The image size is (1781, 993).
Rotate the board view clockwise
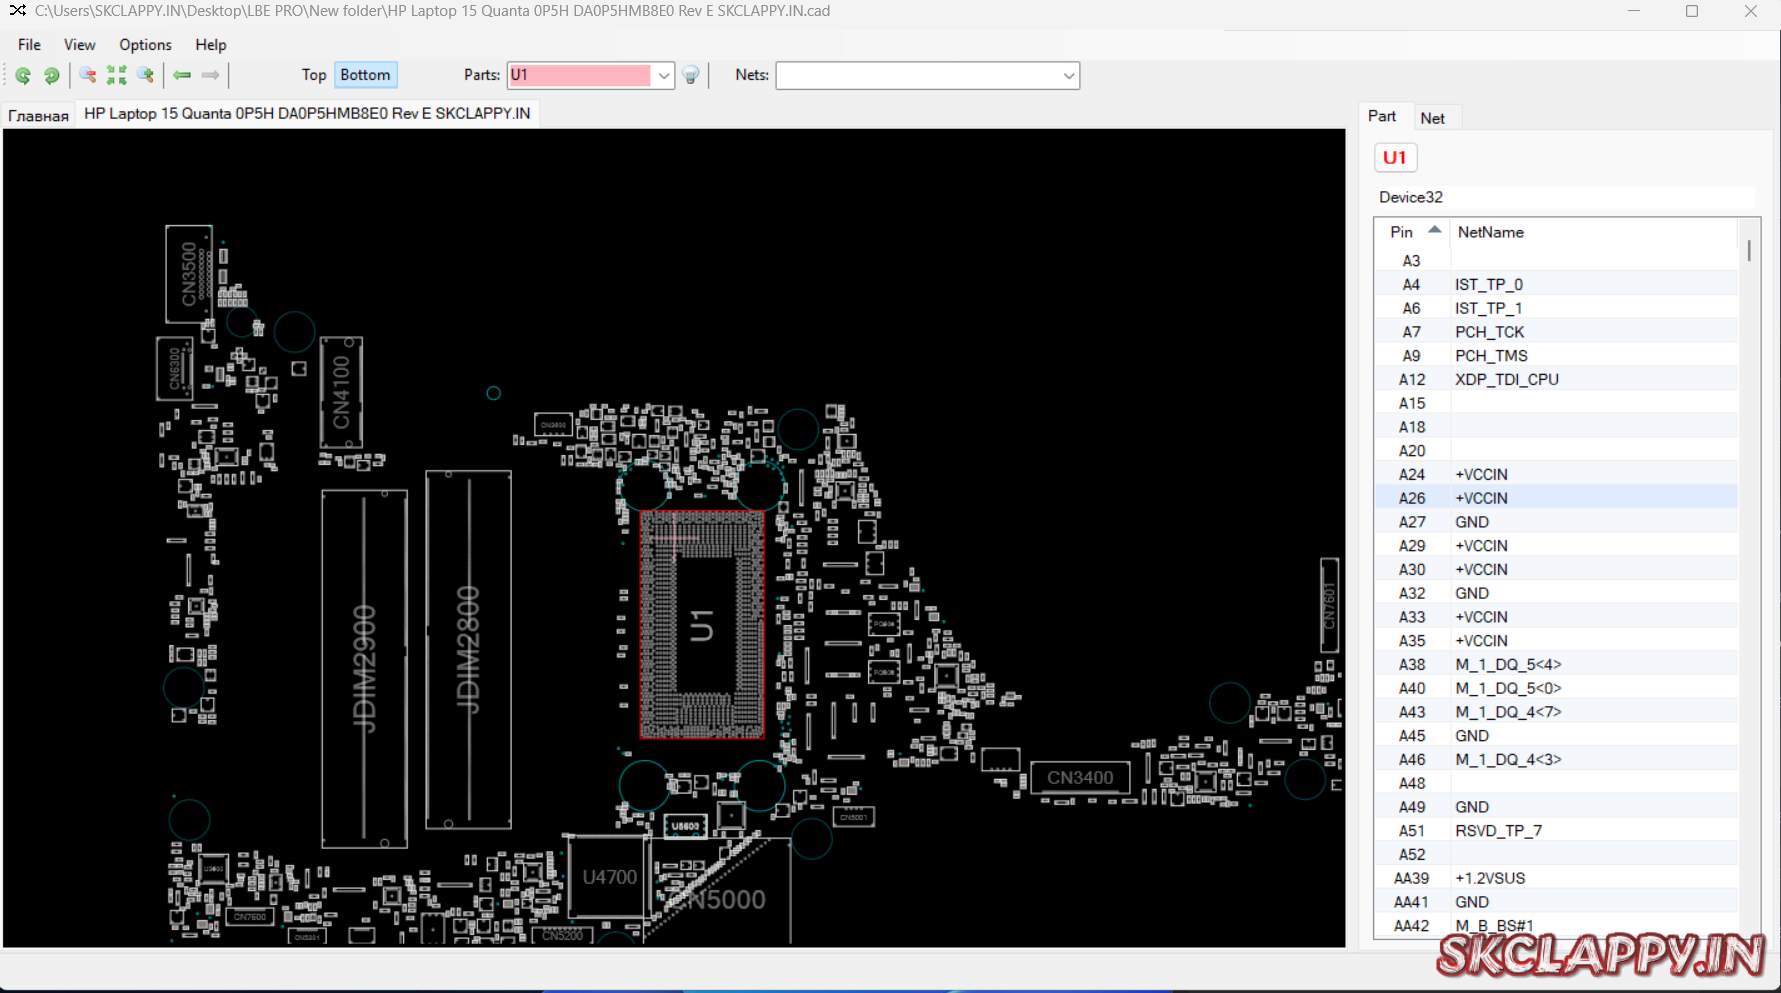[51, 75]
